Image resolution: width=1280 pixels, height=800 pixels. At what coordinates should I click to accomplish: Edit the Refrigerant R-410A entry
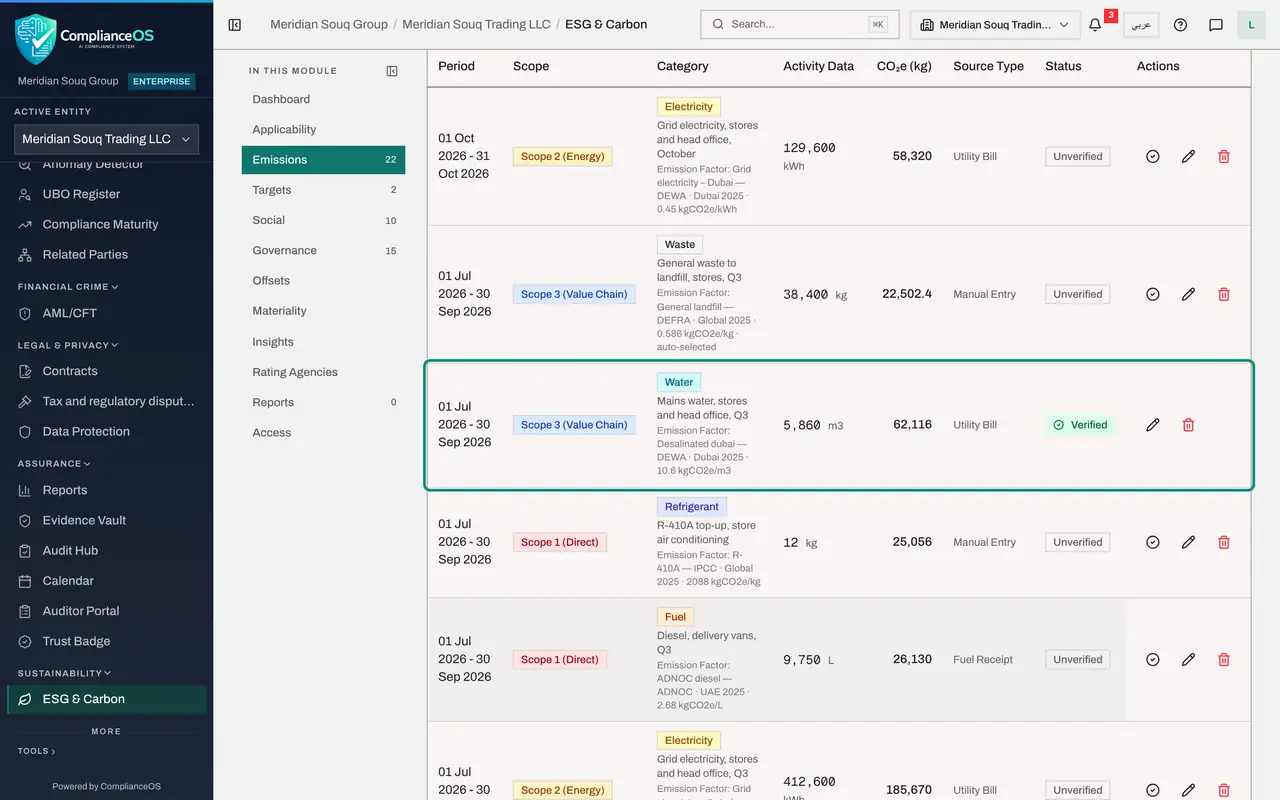coord(1188,542)
